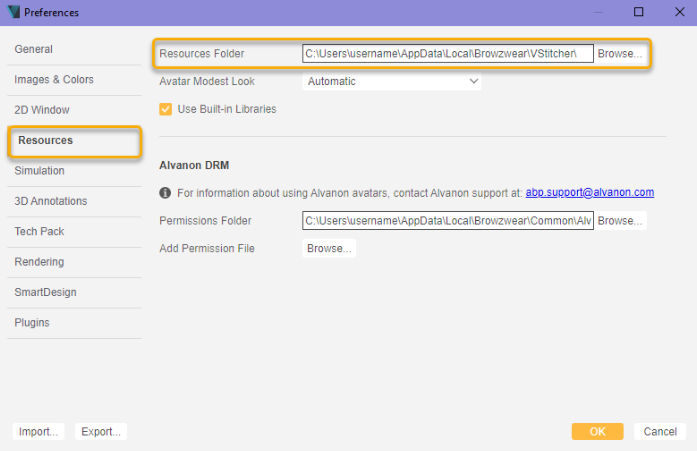Close the Preferences window
The image size is (697, 451).
click(x=680, y=12)
